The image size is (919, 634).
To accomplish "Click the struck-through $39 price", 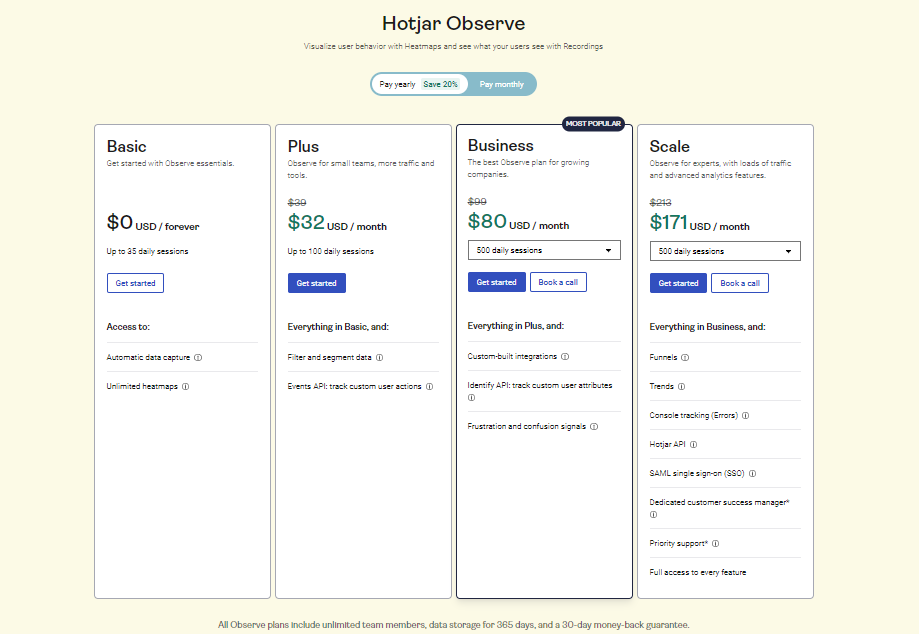I will (x=297, y=203).
